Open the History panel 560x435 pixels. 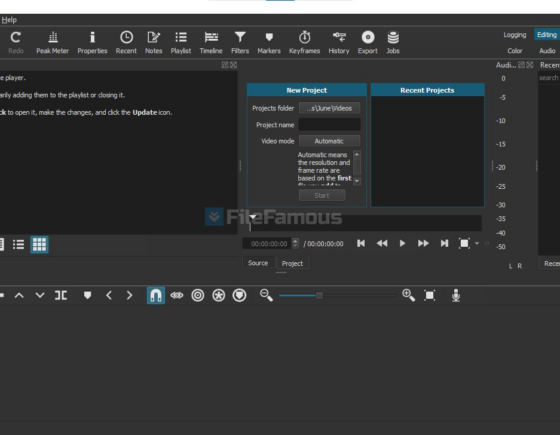pos(339,42)
